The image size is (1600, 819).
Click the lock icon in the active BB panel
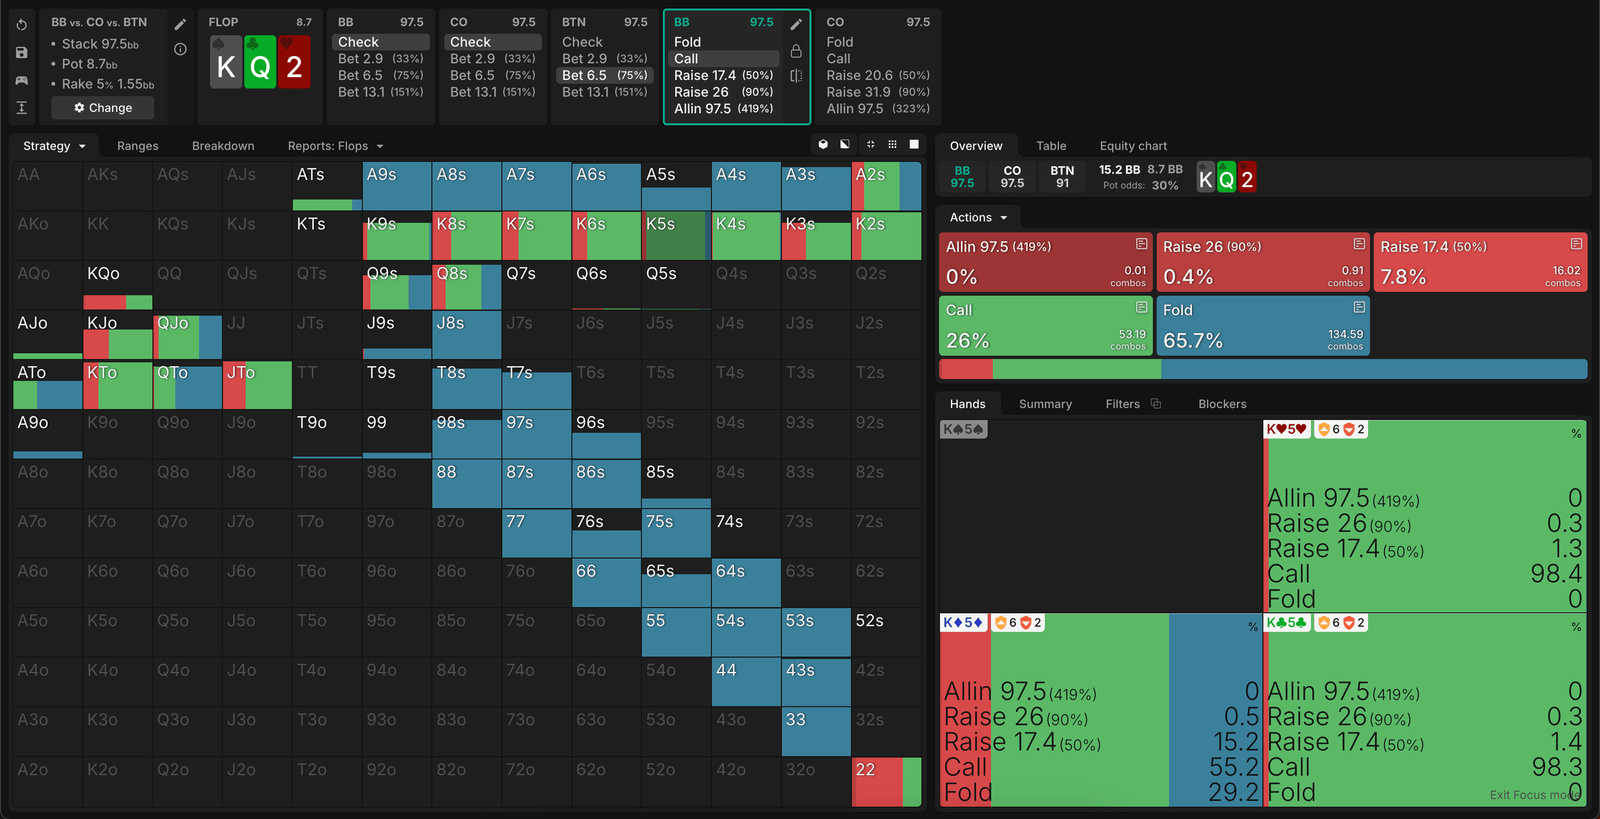click(796, 51)
